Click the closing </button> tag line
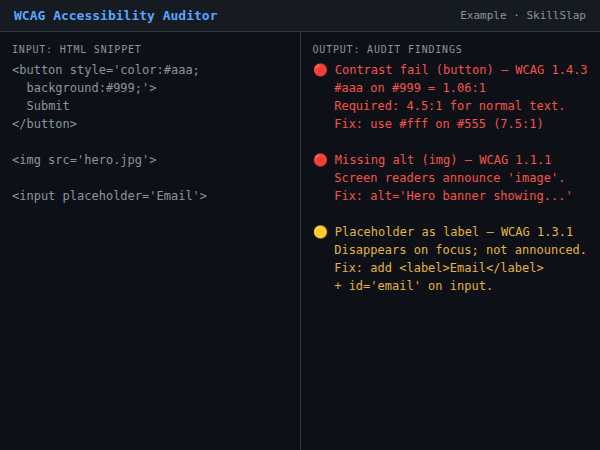Screen dimensions: 600x450 [44, 124]
